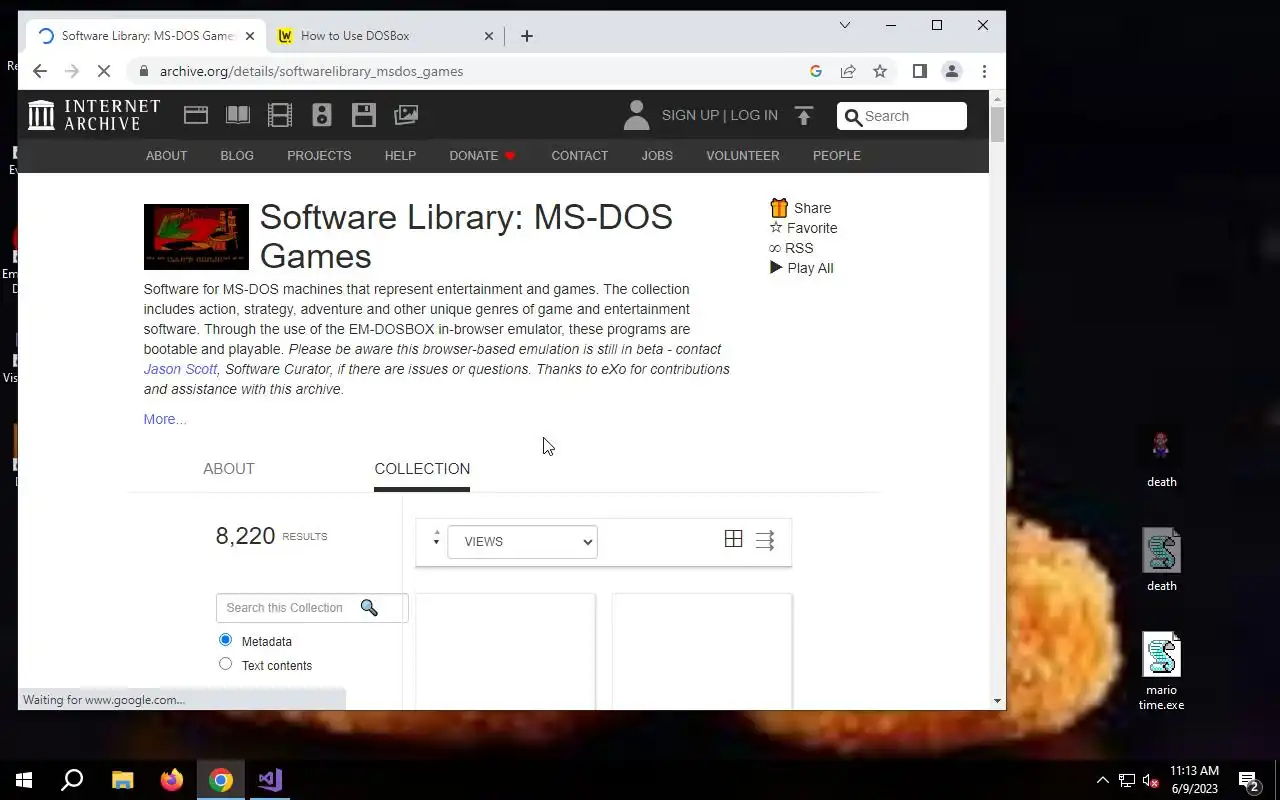The image size is (1280, 800).
Task: Open a new browser tab
Action: click(x=527, y=36)
